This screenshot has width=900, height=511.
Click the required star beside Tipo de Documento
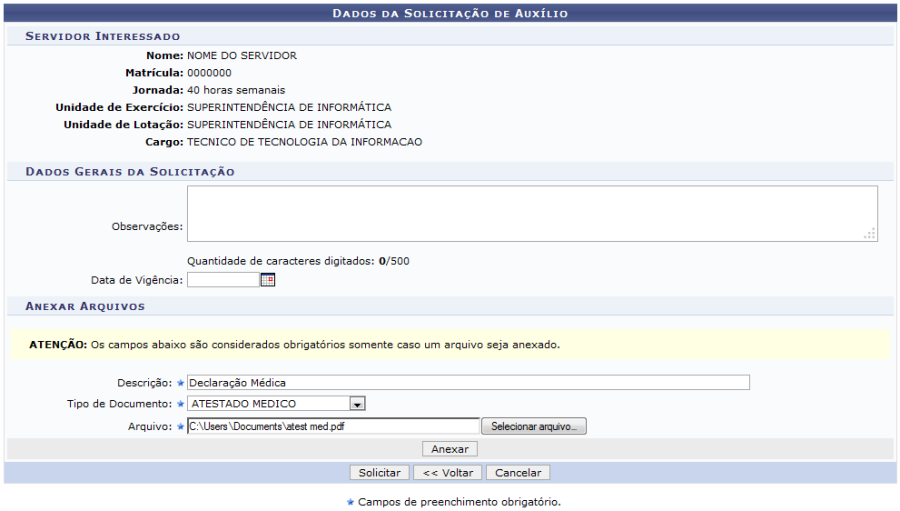pos(181,404)
